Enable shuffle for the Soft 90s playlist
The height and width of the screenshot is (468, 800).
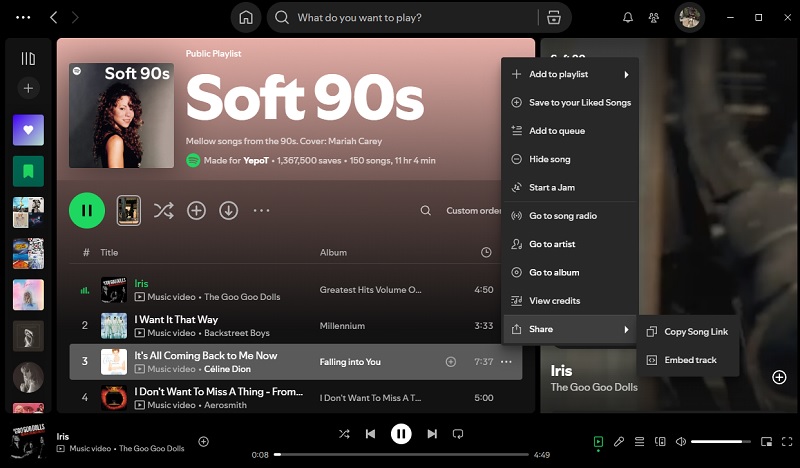[x=163, y=210]
